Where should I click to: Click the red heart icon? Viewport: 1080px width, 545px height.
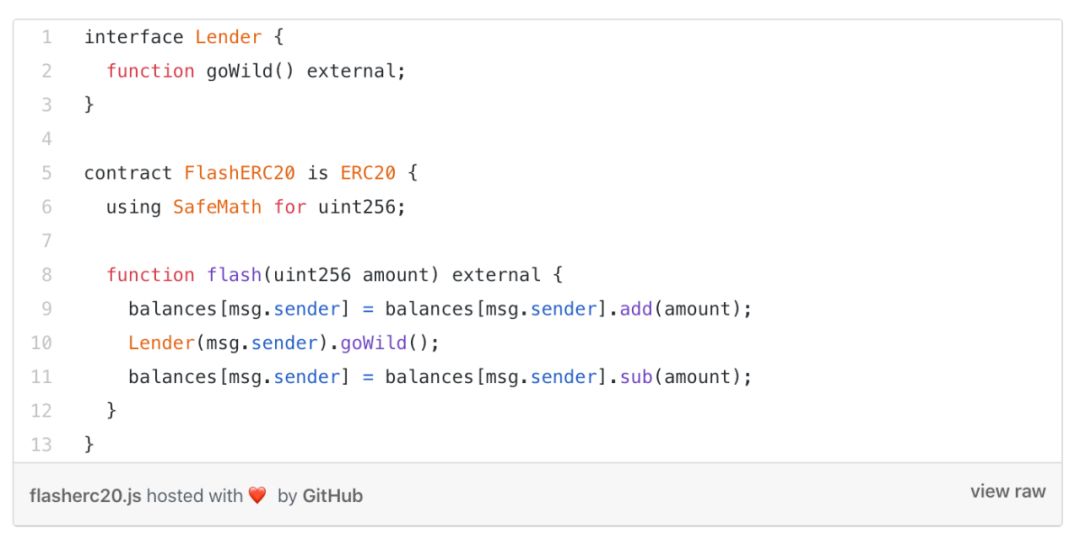coord(257,495)
